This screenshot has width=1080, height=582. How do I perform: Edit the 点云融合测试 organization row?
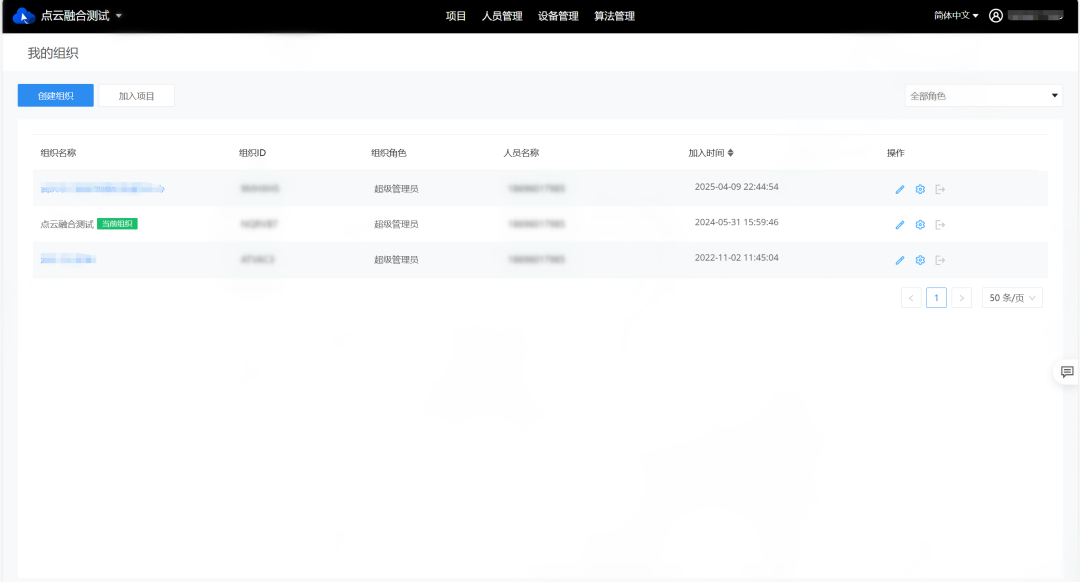point(900,225)
